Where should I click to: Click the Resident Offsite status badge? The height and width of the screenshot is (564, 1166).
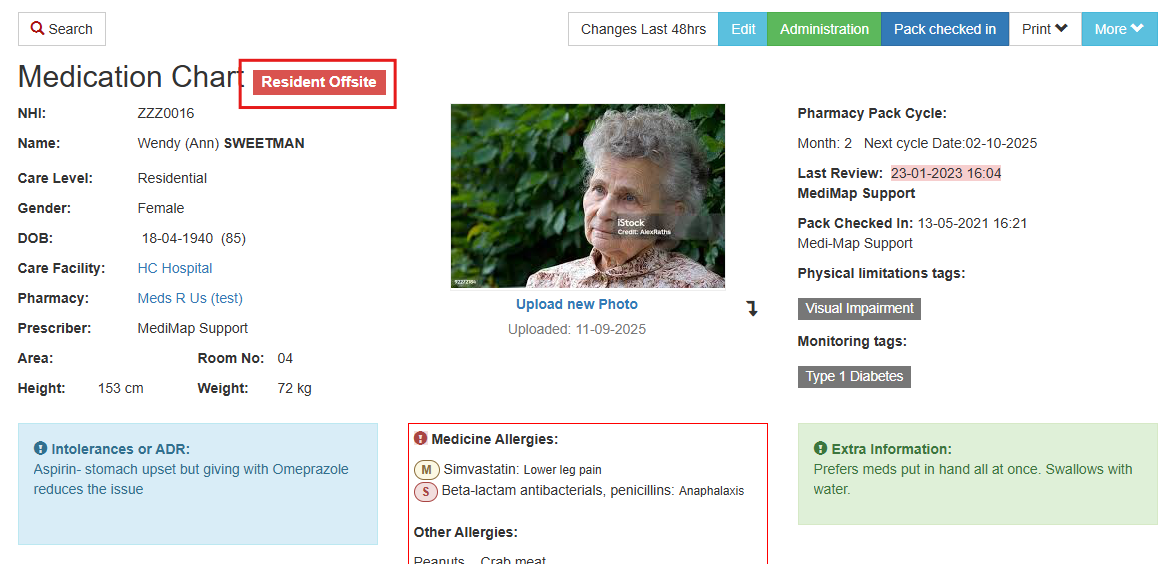pyautogui.click(x=319, y=82)
